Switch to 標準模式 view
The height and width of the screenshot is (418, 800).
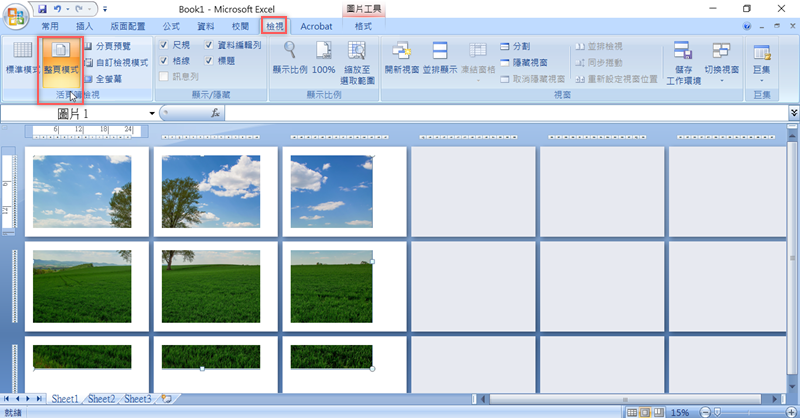click(22, 58)
